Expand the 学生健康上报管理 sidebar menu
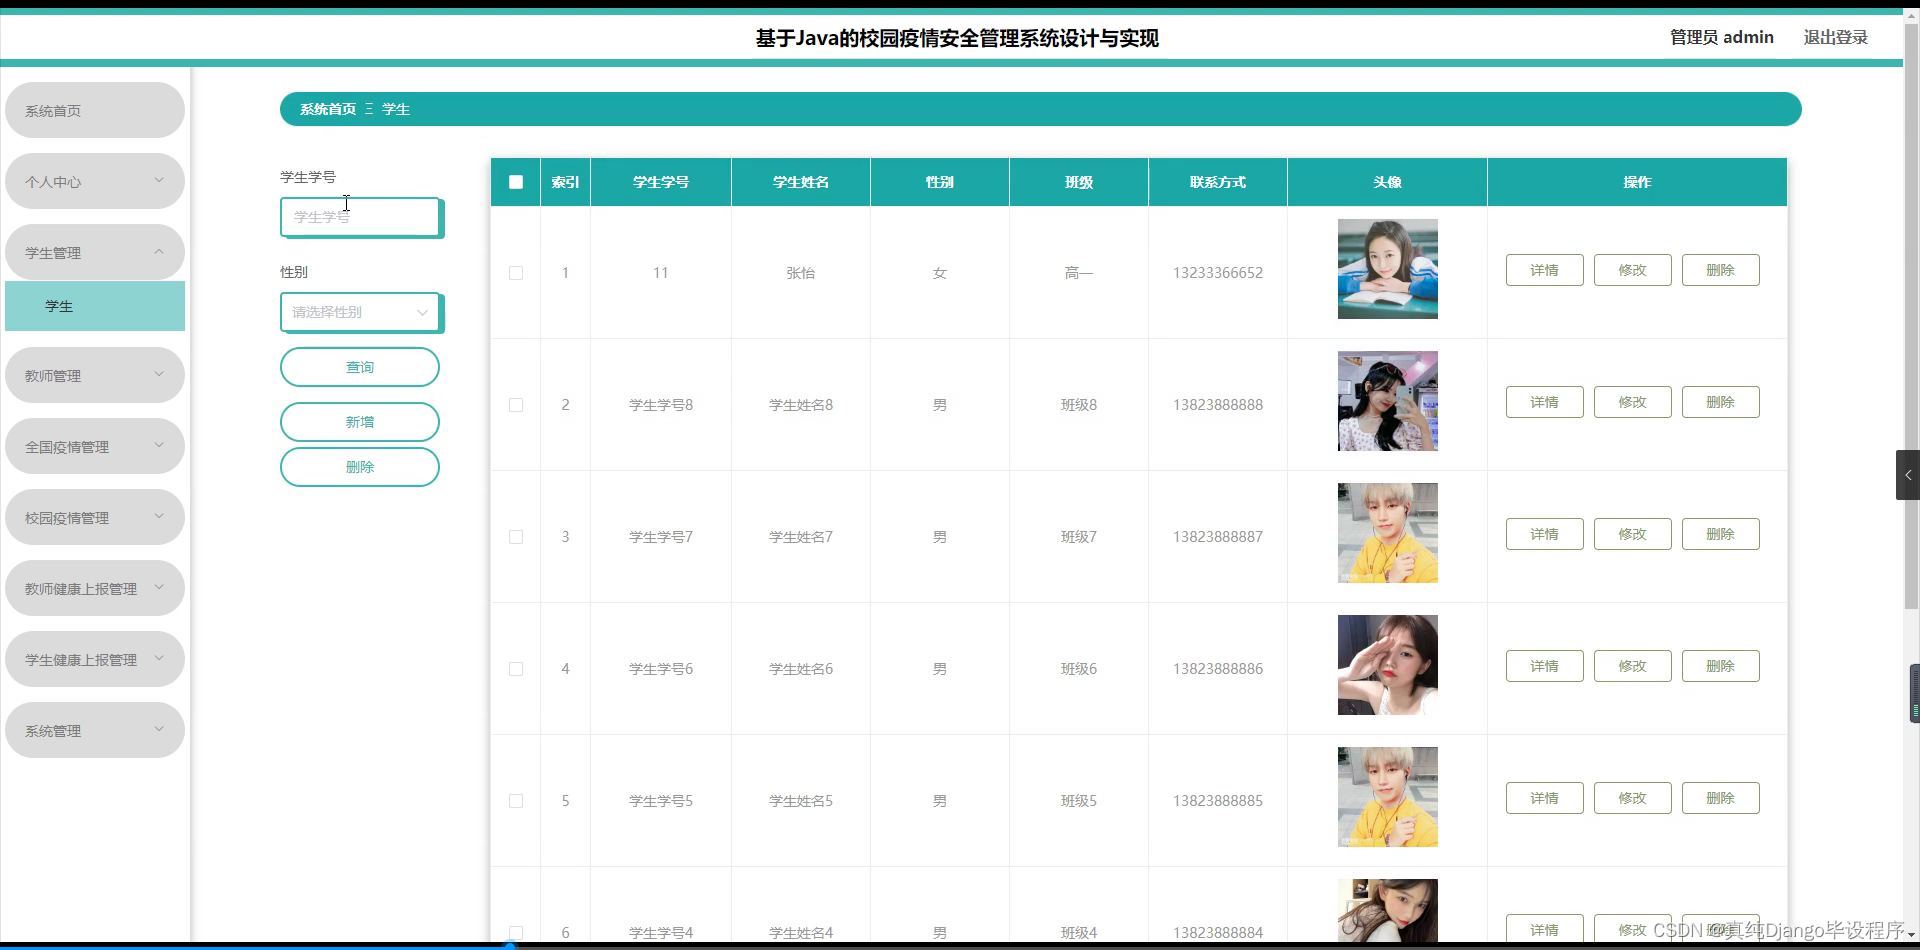Image resolution: width=1920 pixels, height=950 pixels. click(x=95, y=659)
